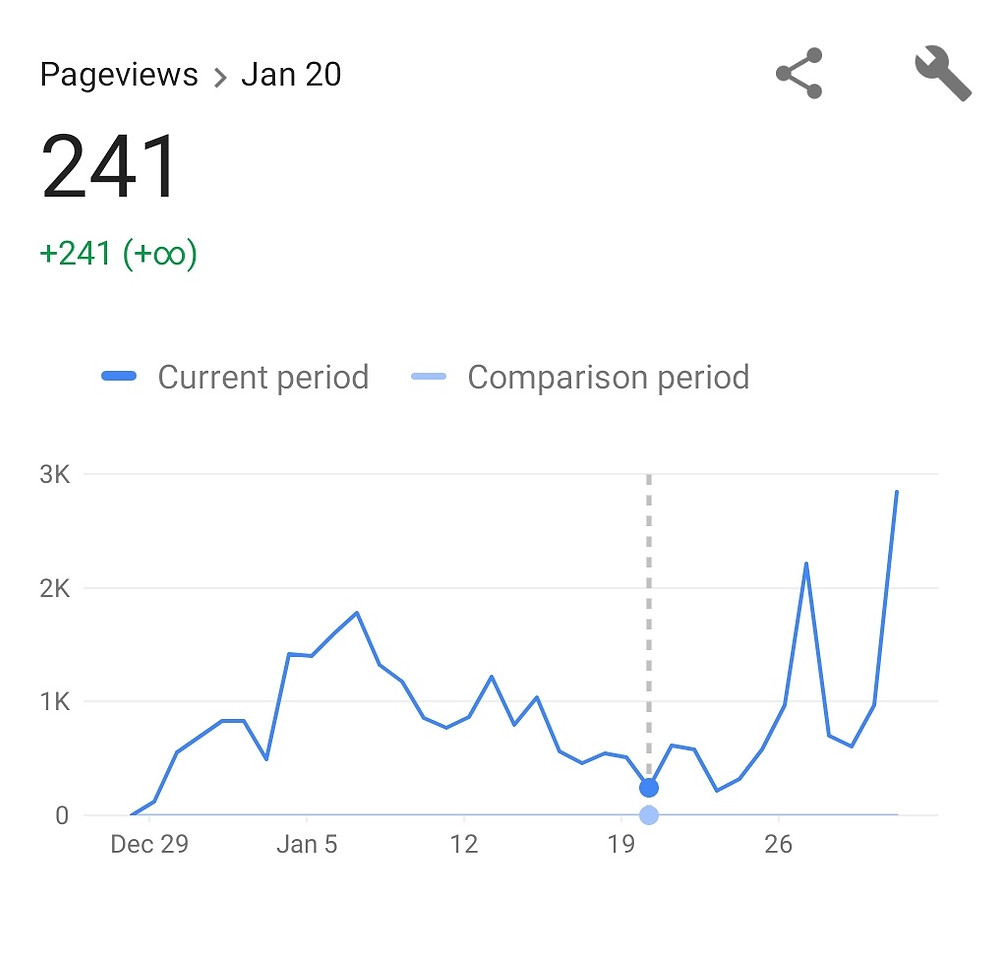Select the Jan 20 breadcrumb label
The width and height of the screenshot is (1000, 955).
pos(291,73)
